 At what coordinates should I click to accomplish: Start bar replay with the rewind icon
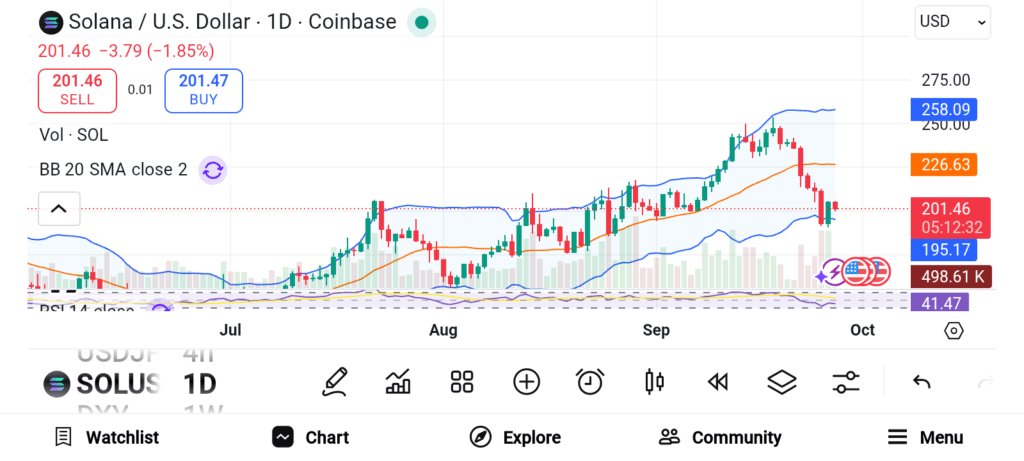(x=717, y=381)
